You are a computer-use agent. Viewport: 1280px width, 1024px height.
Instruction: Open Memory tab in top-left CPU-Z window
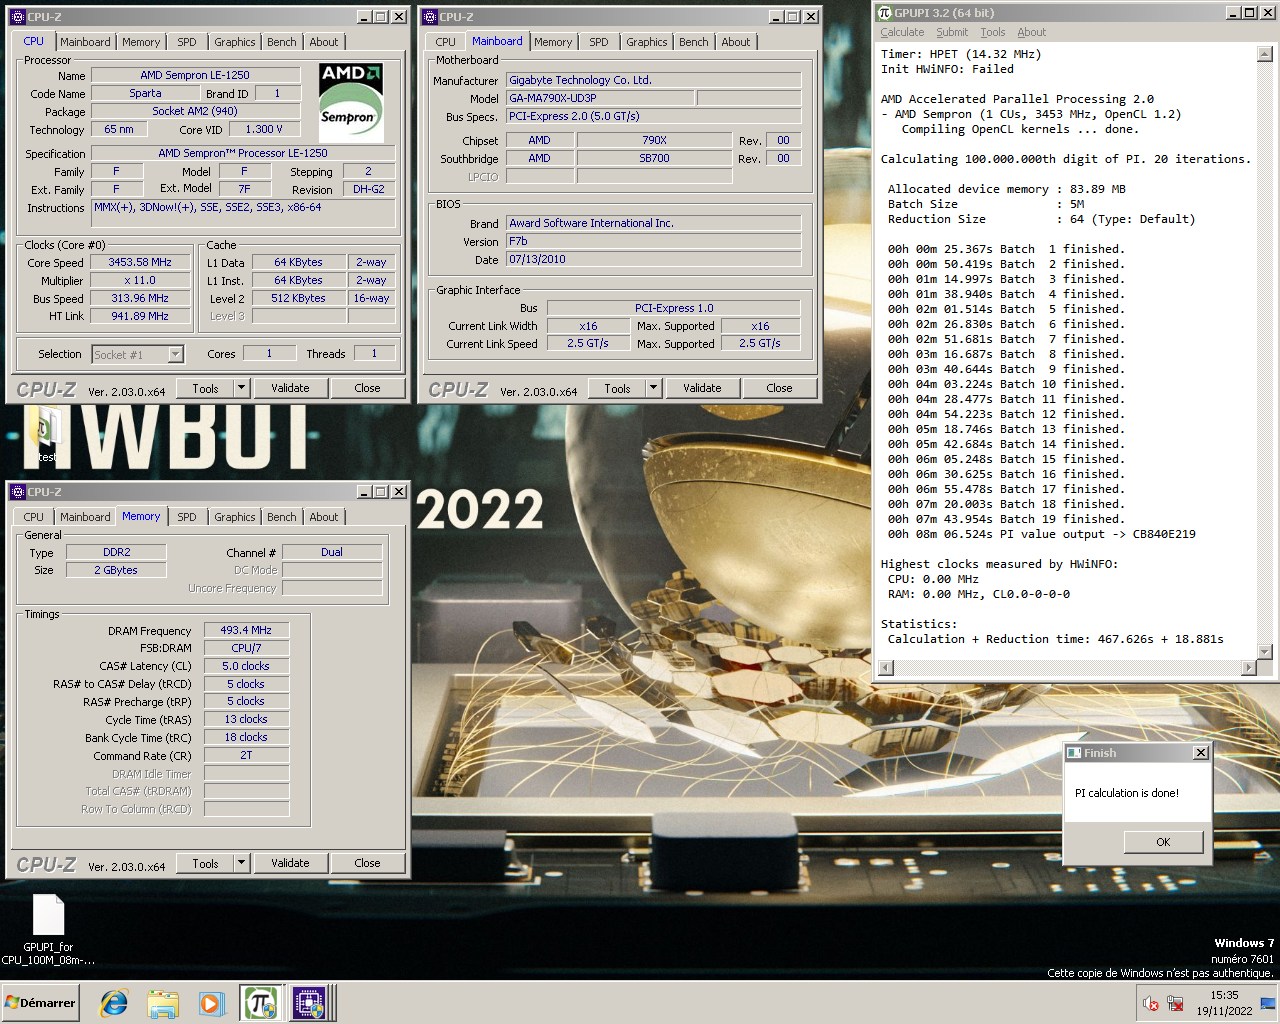coord(141,42)
